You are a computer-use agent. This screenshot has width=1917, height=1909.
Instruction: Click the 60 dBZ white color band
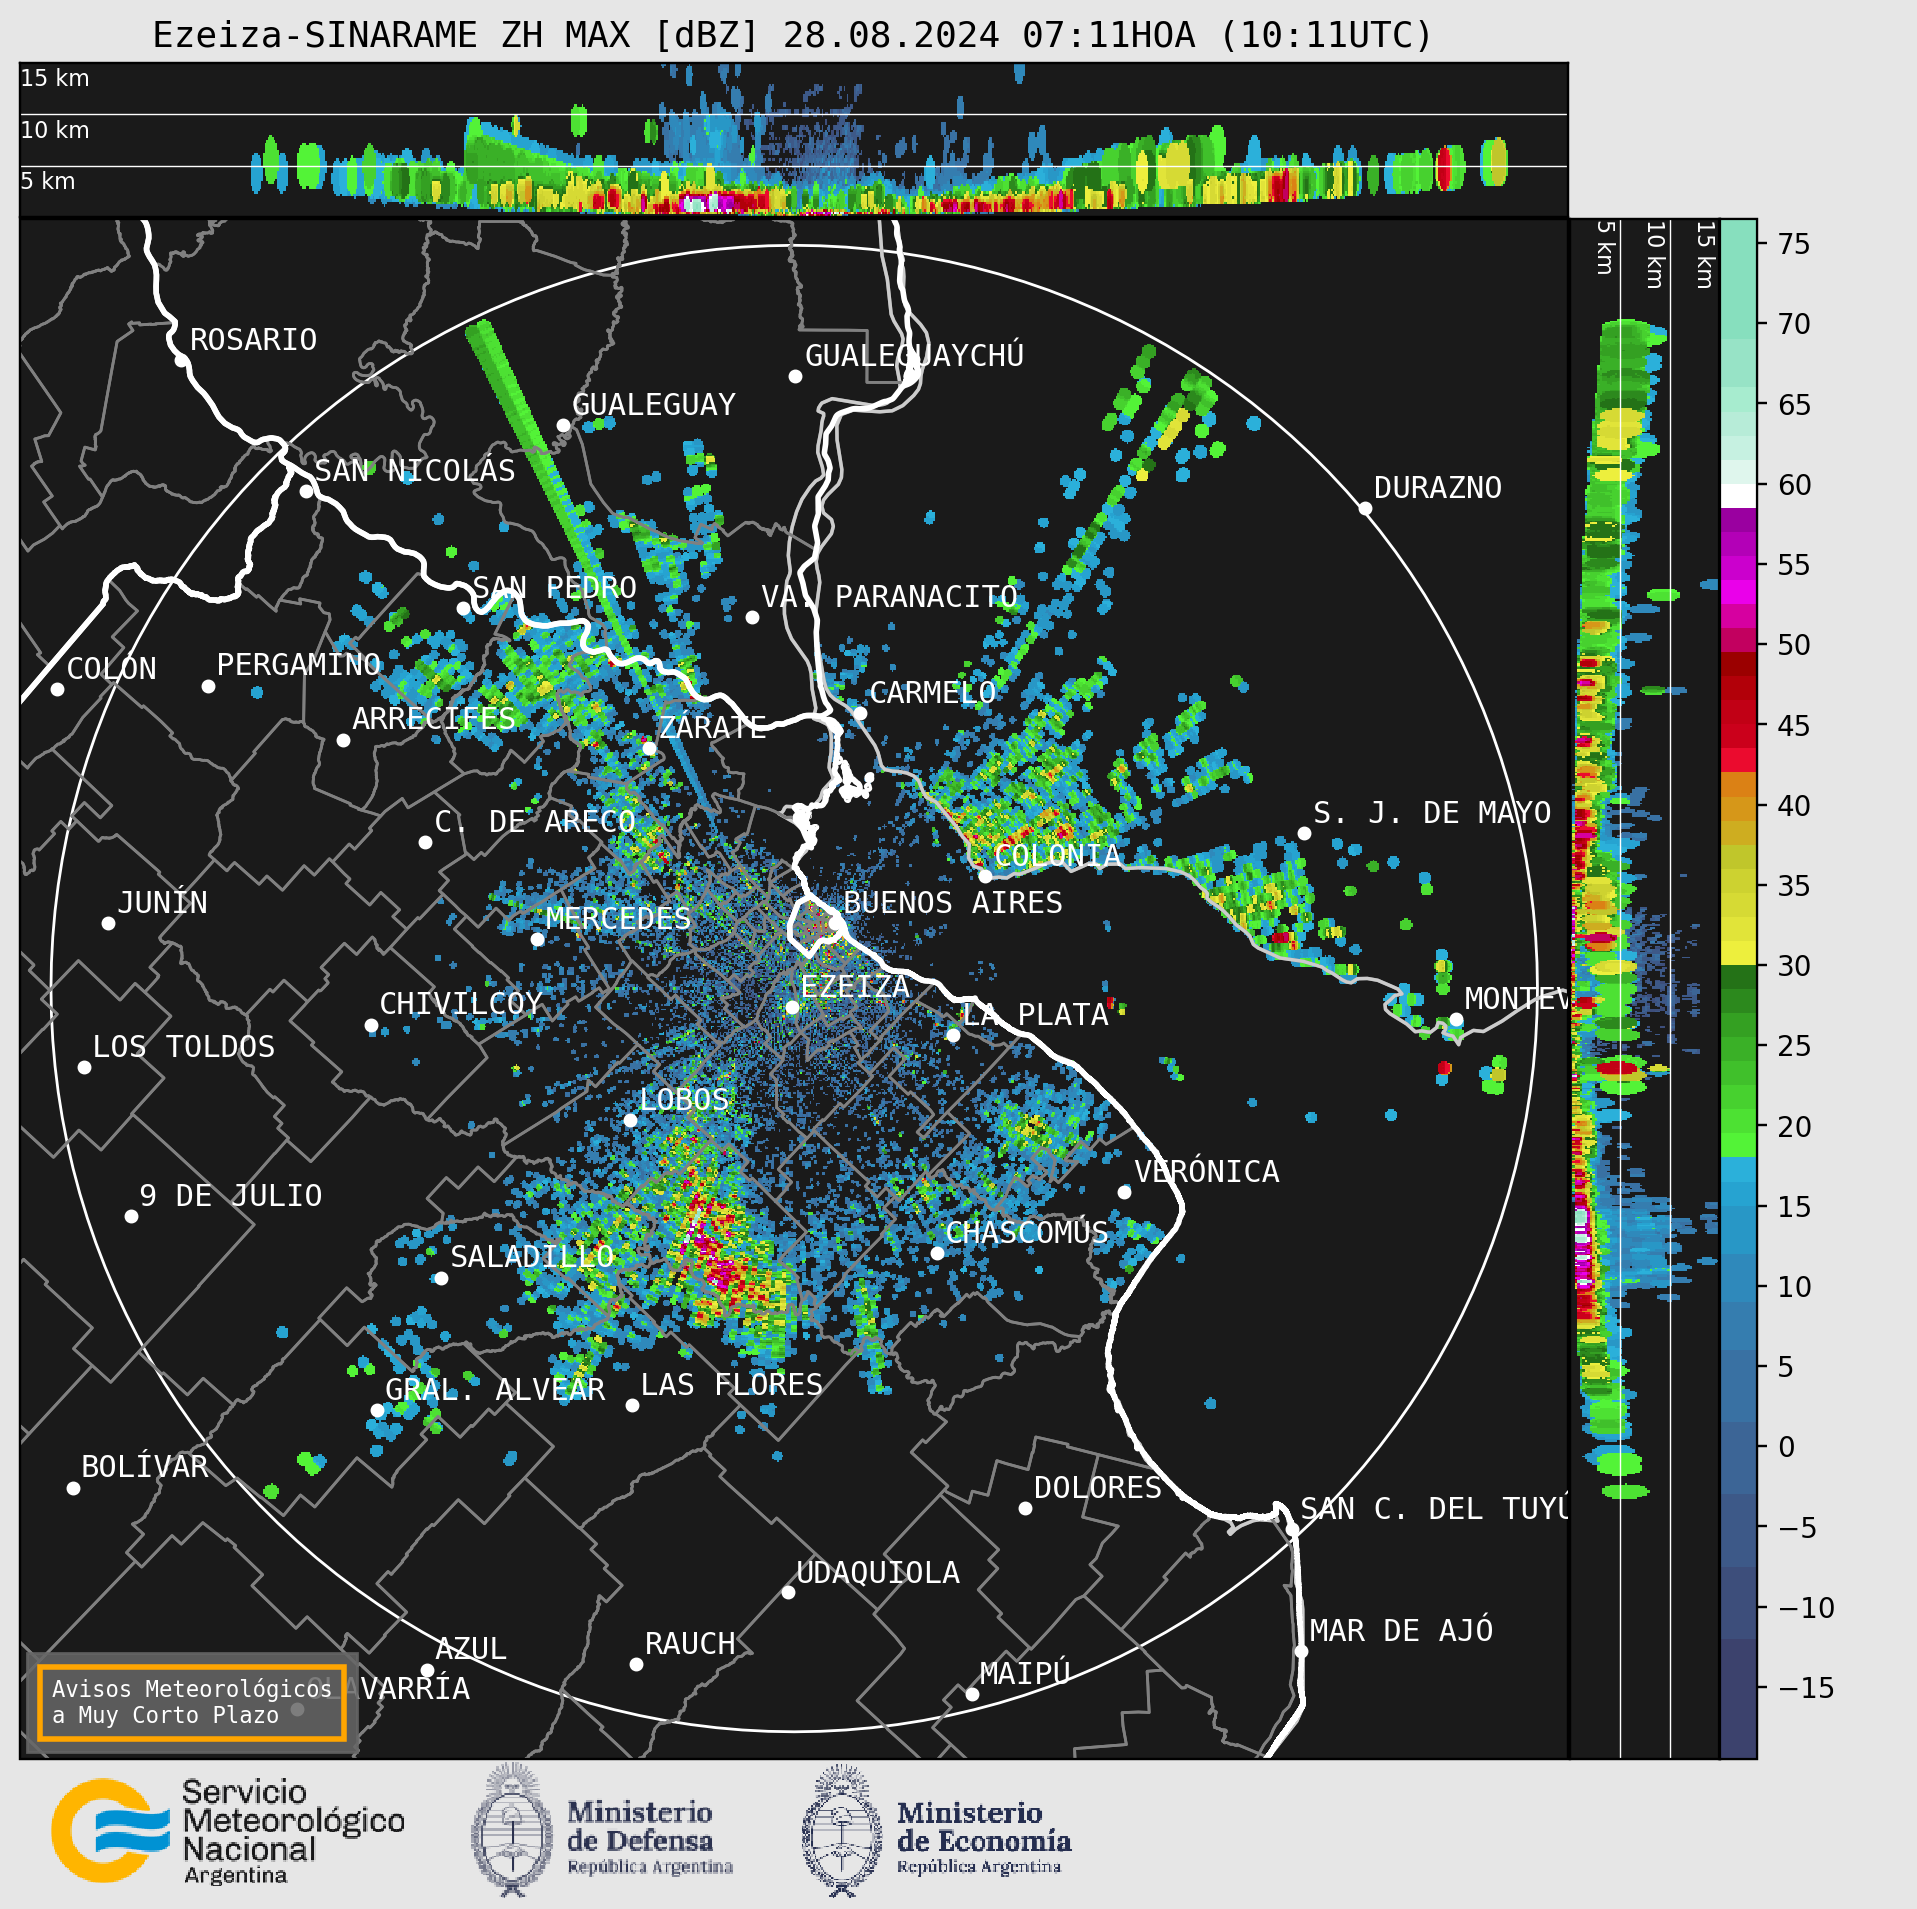tap(1738, 496)
